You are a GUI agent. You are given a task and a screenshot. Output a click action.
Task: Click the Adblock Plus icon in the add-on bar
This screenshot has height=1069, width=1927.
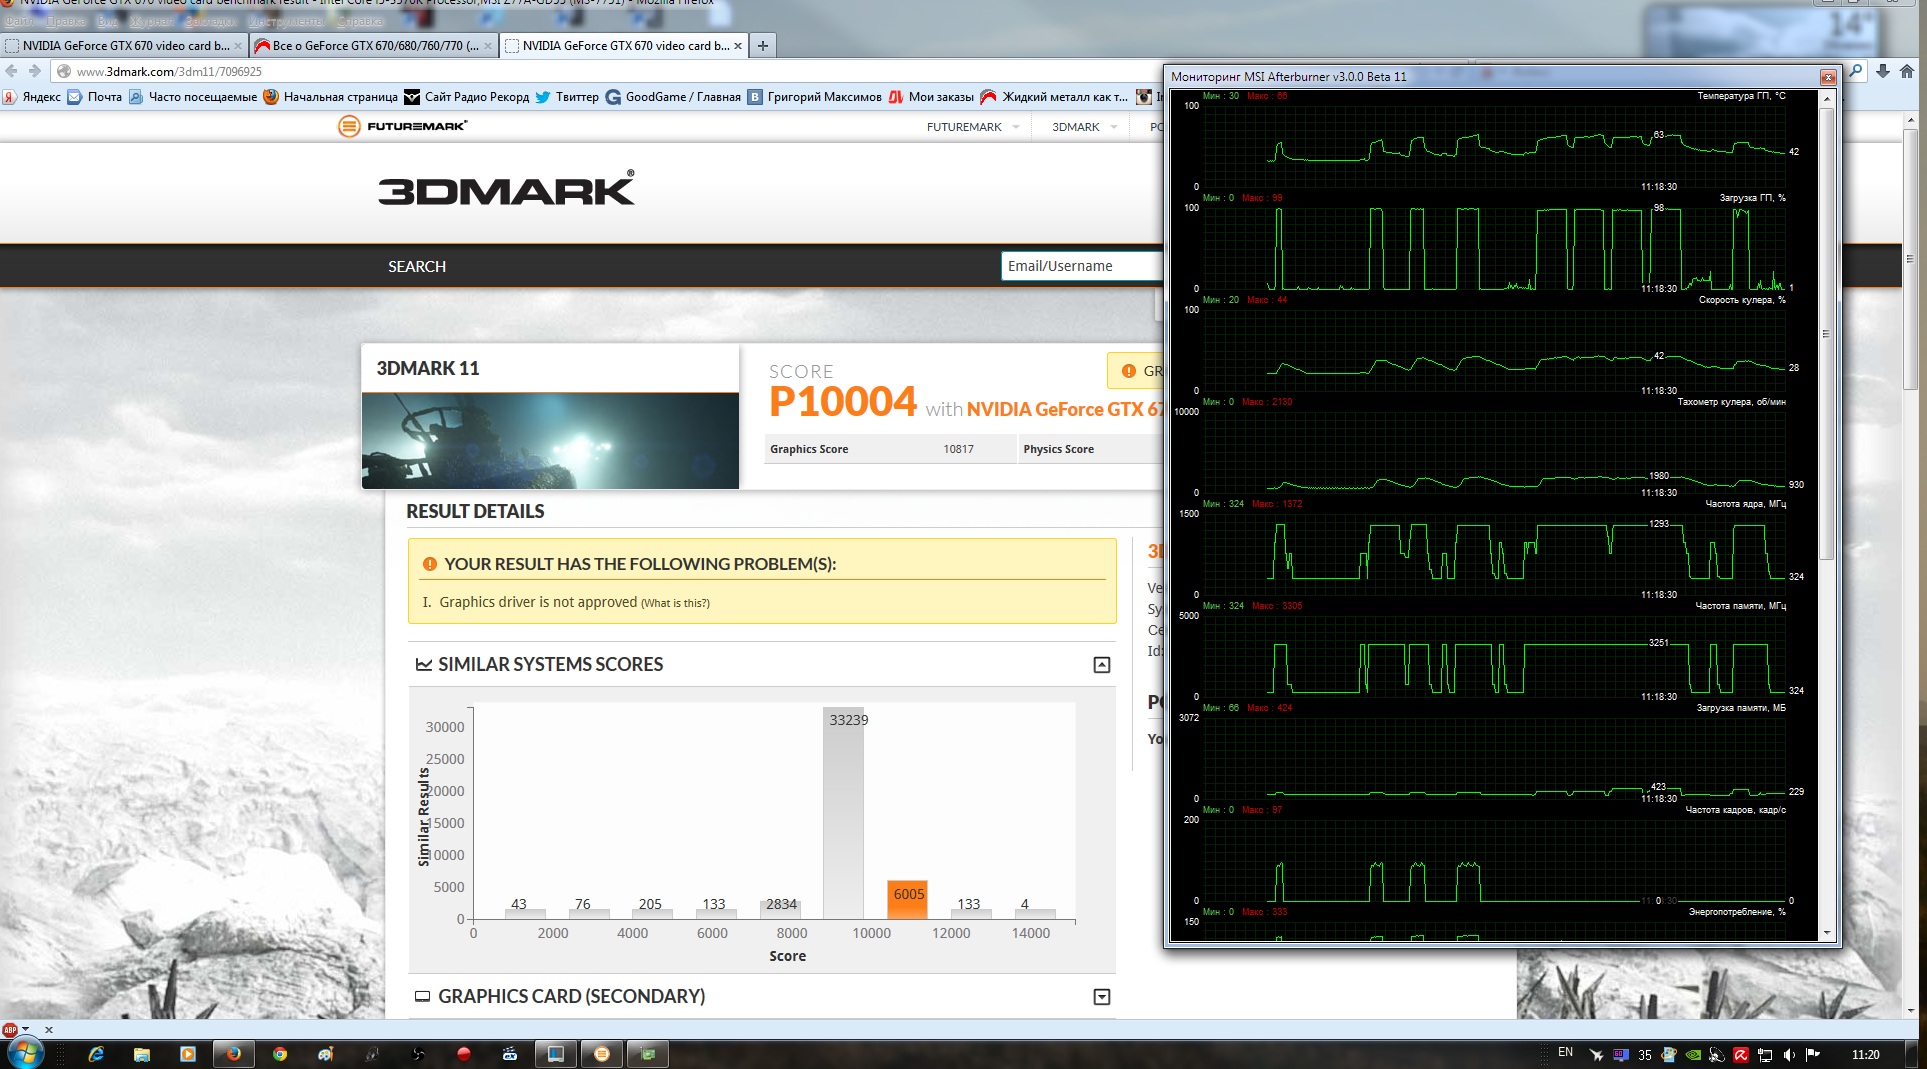[x=10, y=1029]
